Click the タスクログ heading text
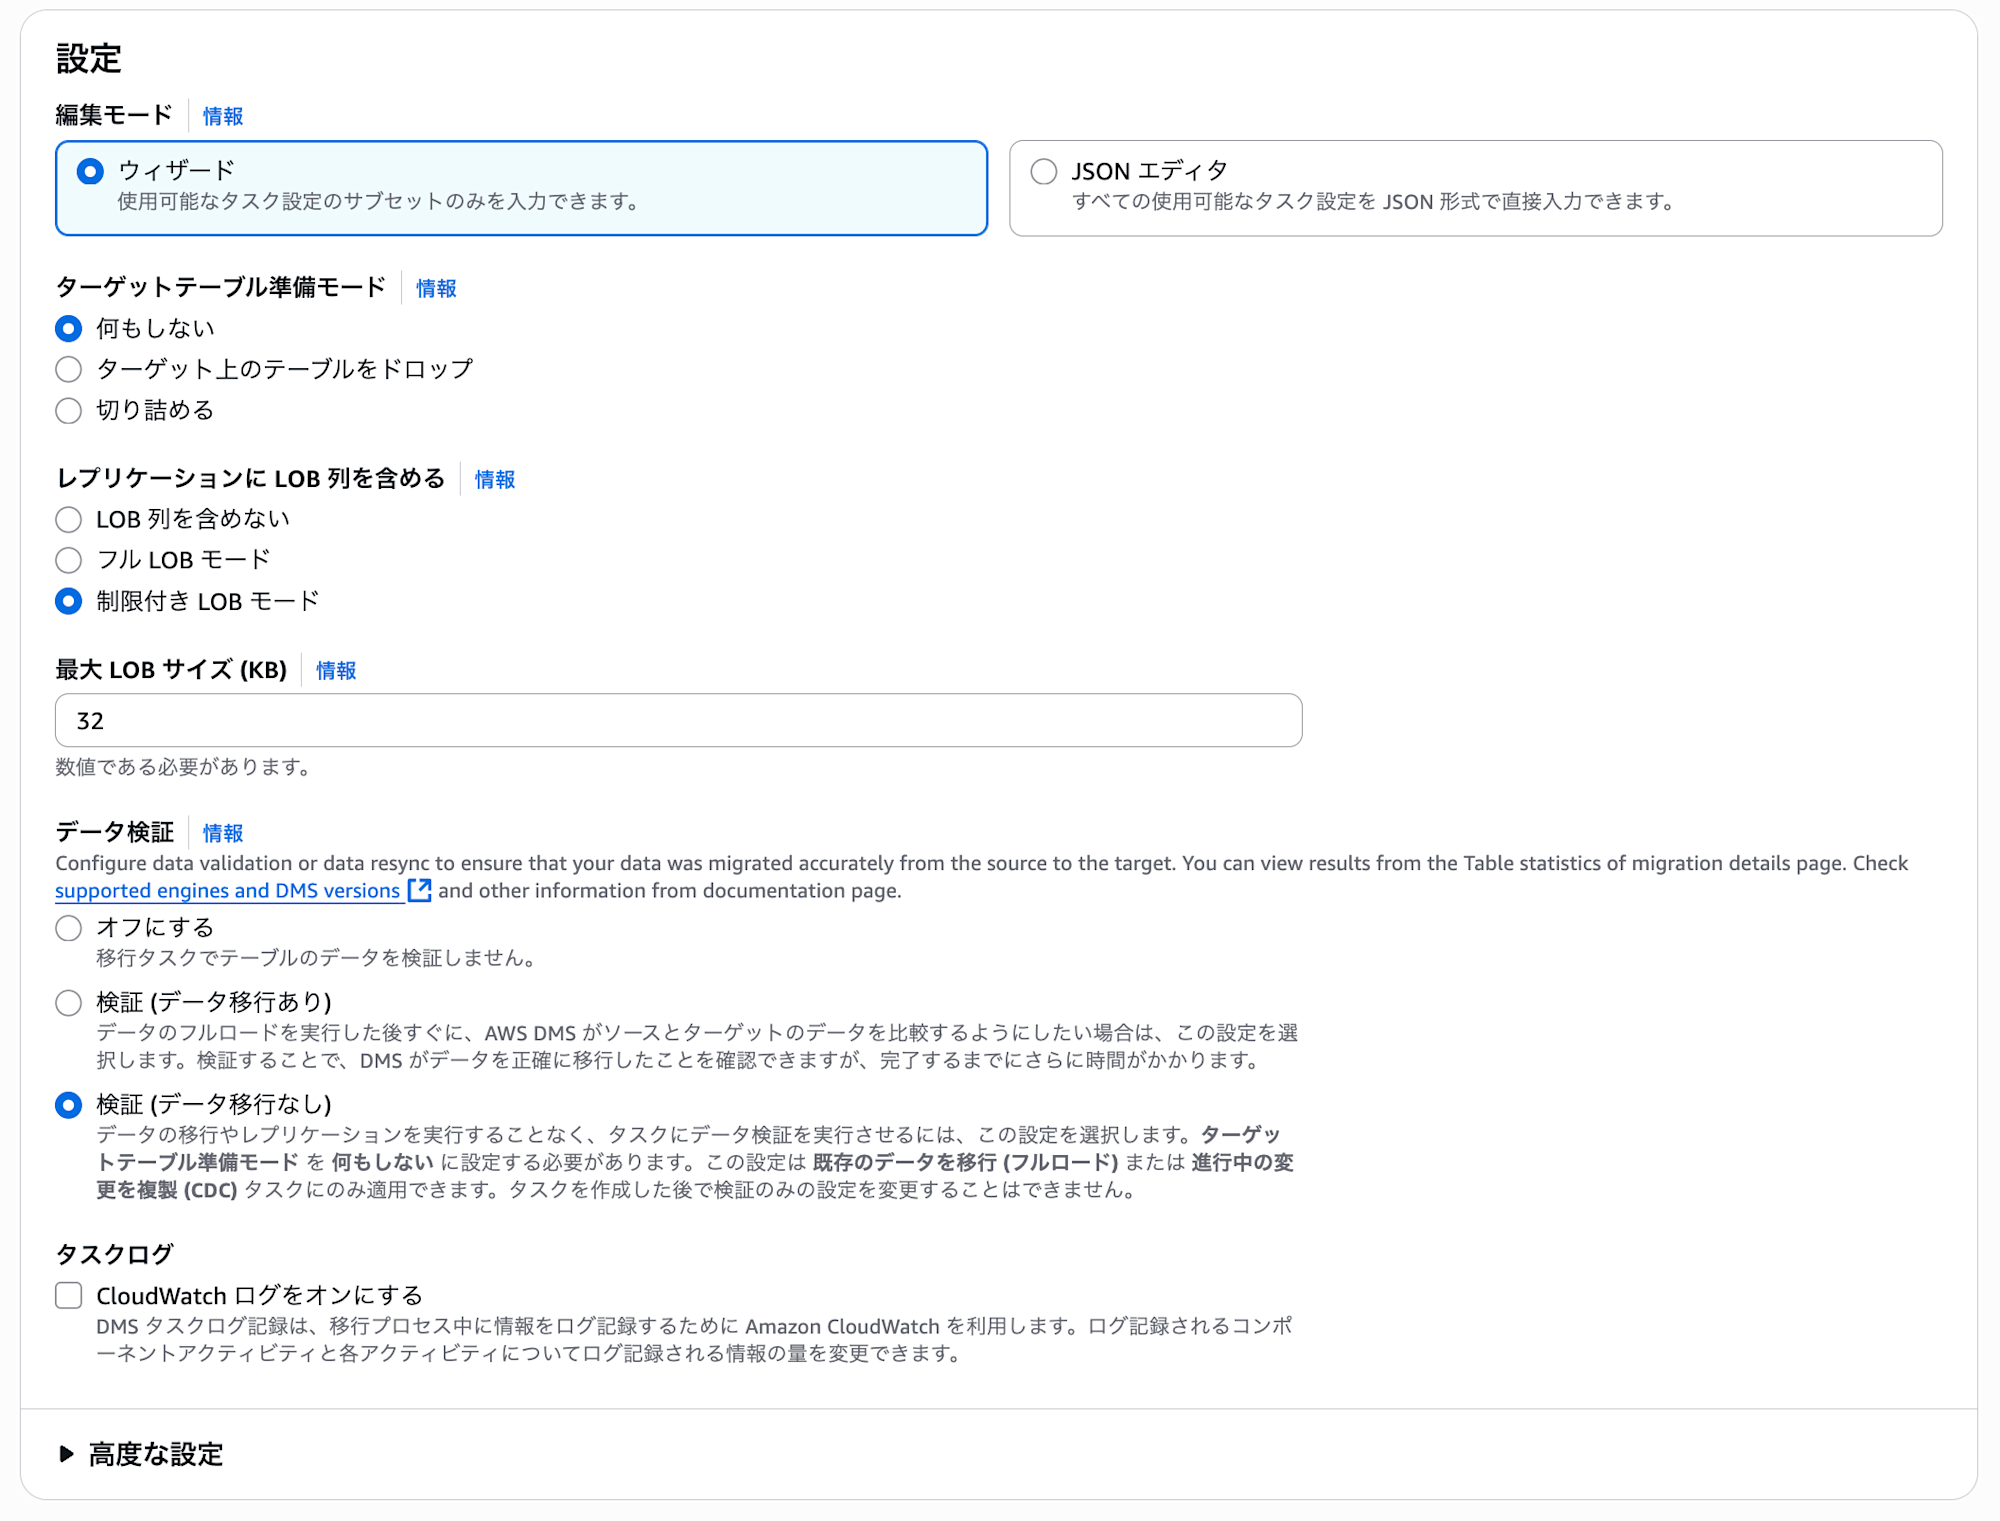The image size is (2000, 1521). (x=114, y=1254)
